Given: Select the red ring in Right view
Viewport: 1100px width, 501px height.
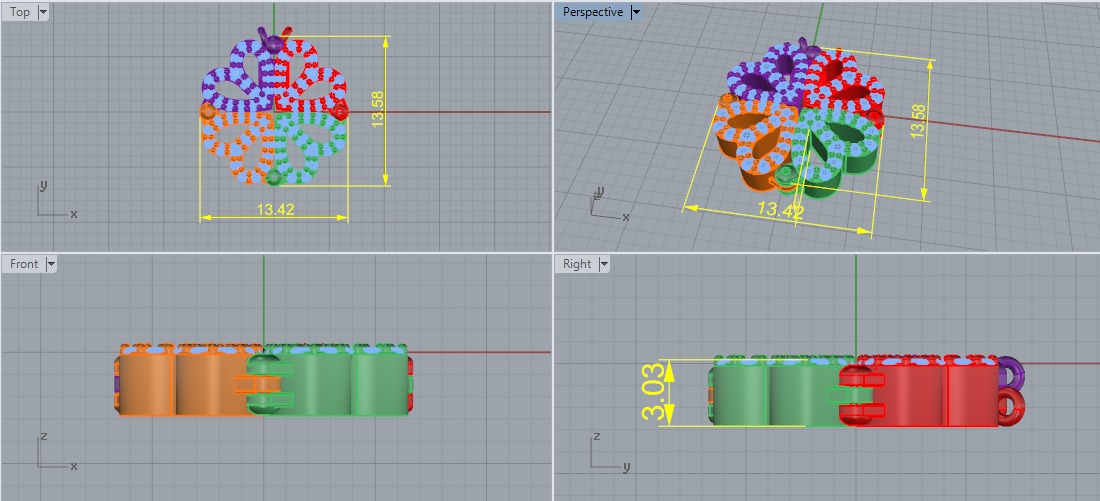Looking at the screenshot, I should point(1011,408).
